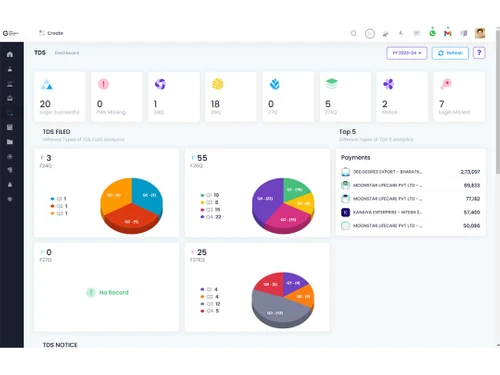Screen dimensions: 500x375
Task: Click the Payments heading in the Top 5 panel
Action: [x=355, y=157]
